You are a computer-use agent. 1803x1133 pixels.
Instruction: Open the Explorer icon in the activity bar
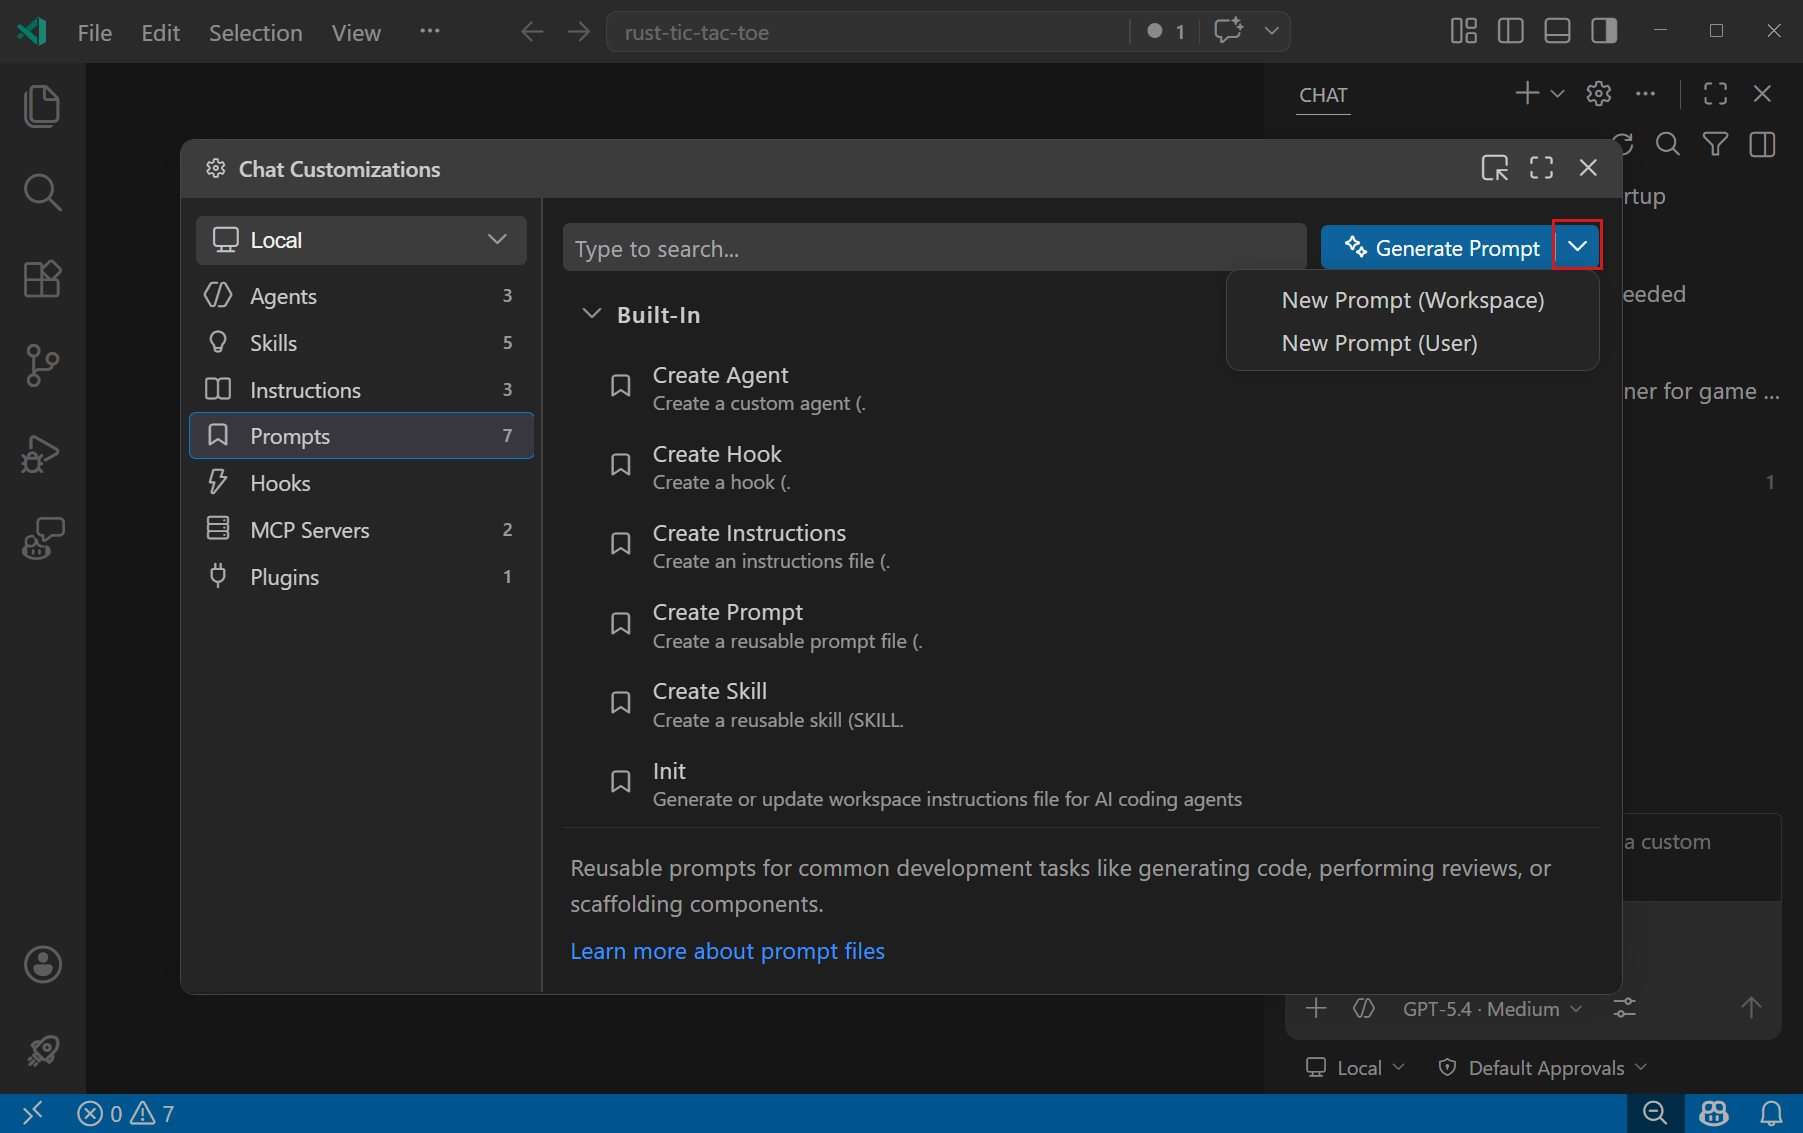coord(42,106)
